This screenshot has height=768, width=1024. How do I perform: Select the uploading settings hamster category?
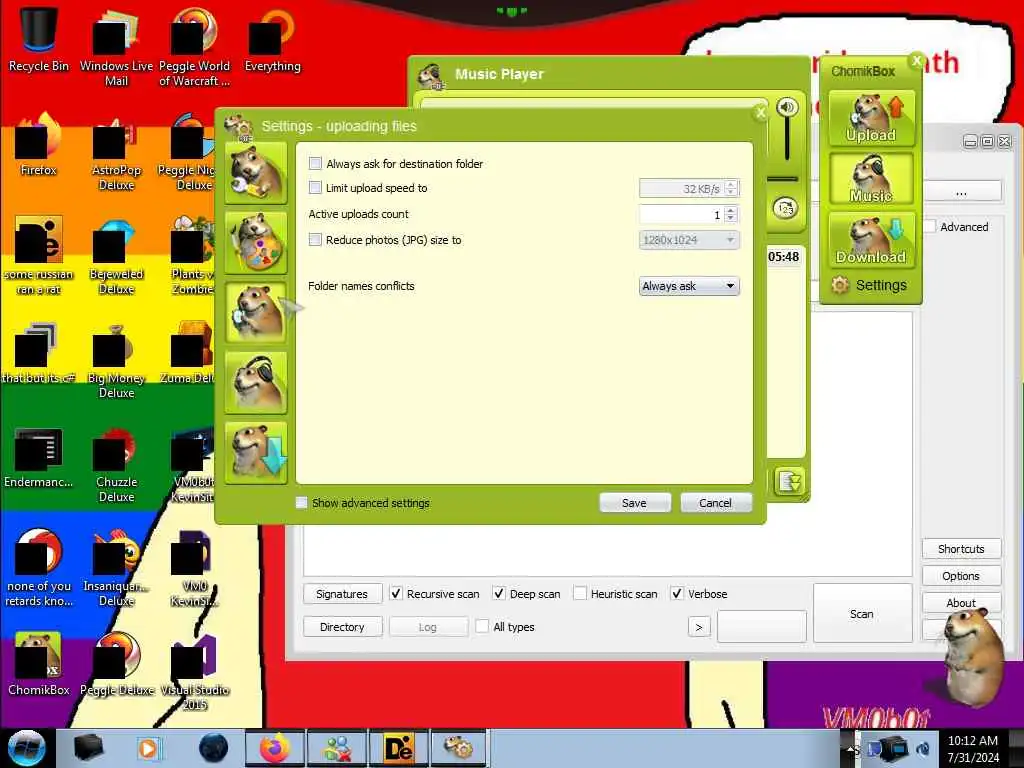[256, 313]
